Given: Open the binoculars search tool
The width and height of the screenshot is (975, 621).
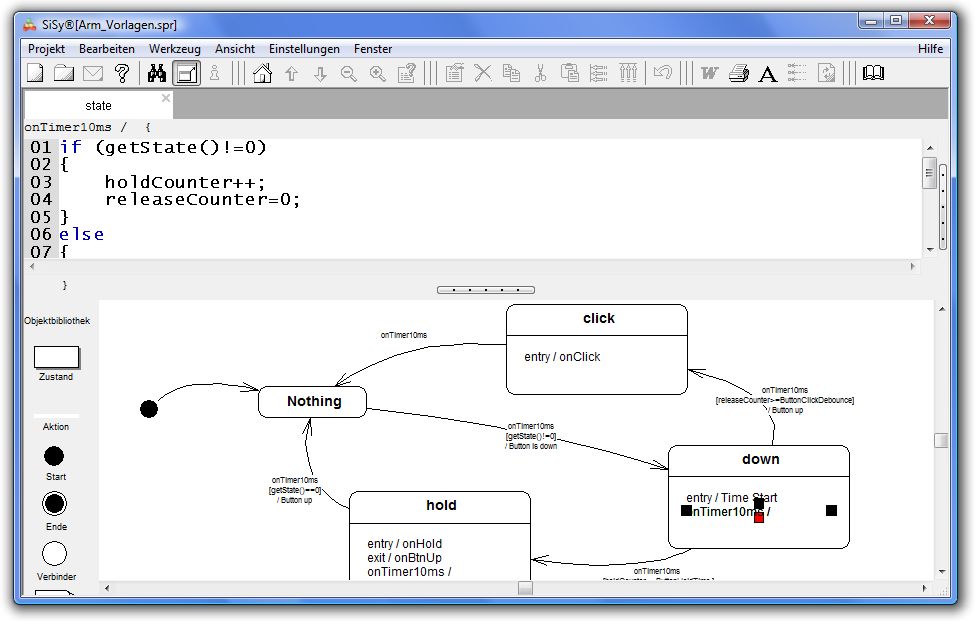Looking at the screenshot, I should point(157,73).
